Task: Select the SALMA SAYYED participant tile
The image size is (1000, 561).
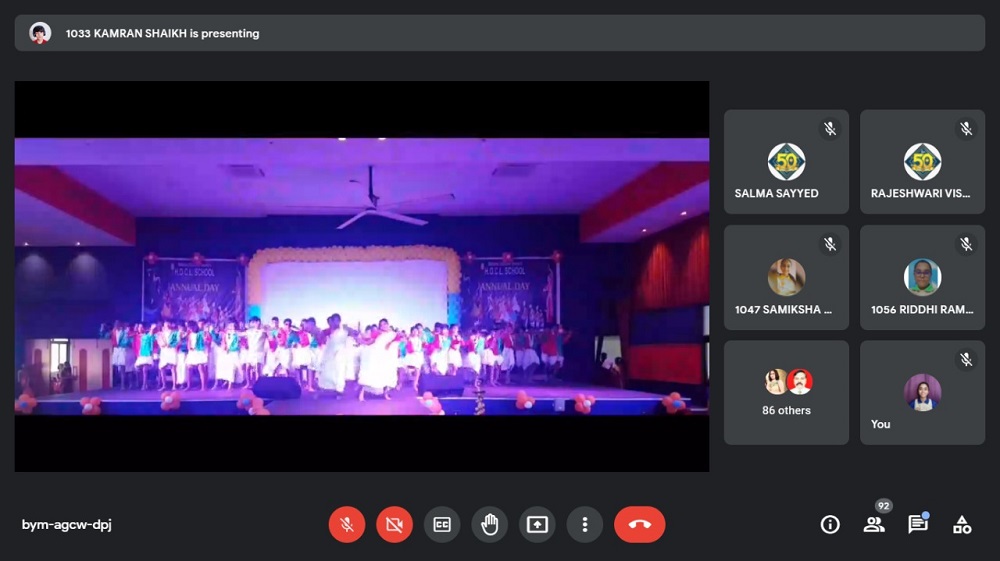Action: (x=785, y=162)
